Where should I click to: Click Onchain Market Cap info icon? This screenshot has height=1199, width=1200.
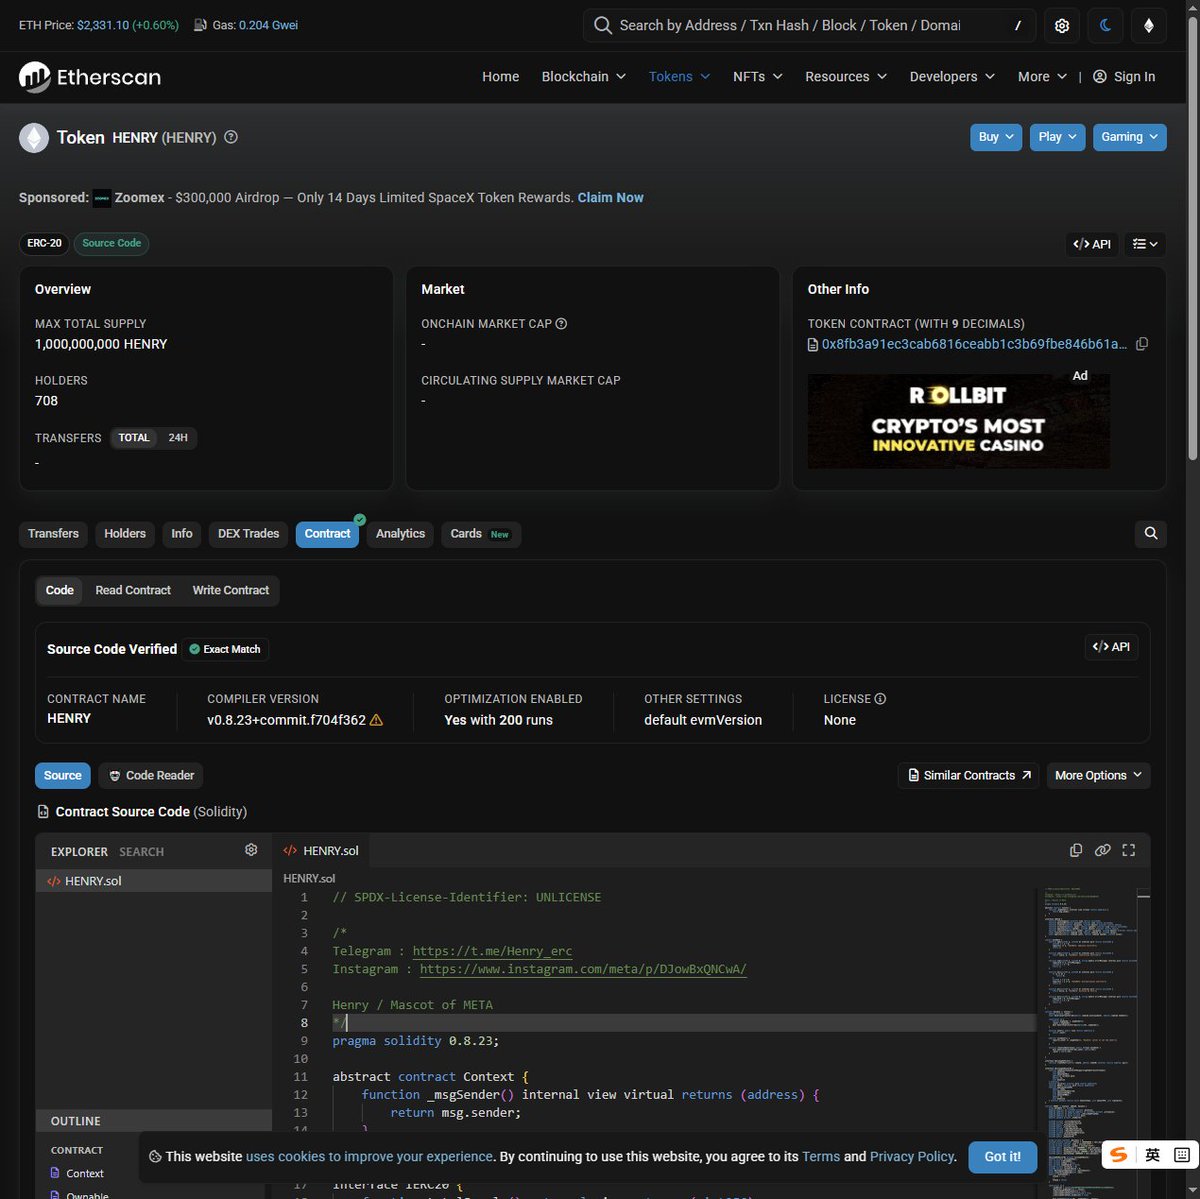pos(561,324)
